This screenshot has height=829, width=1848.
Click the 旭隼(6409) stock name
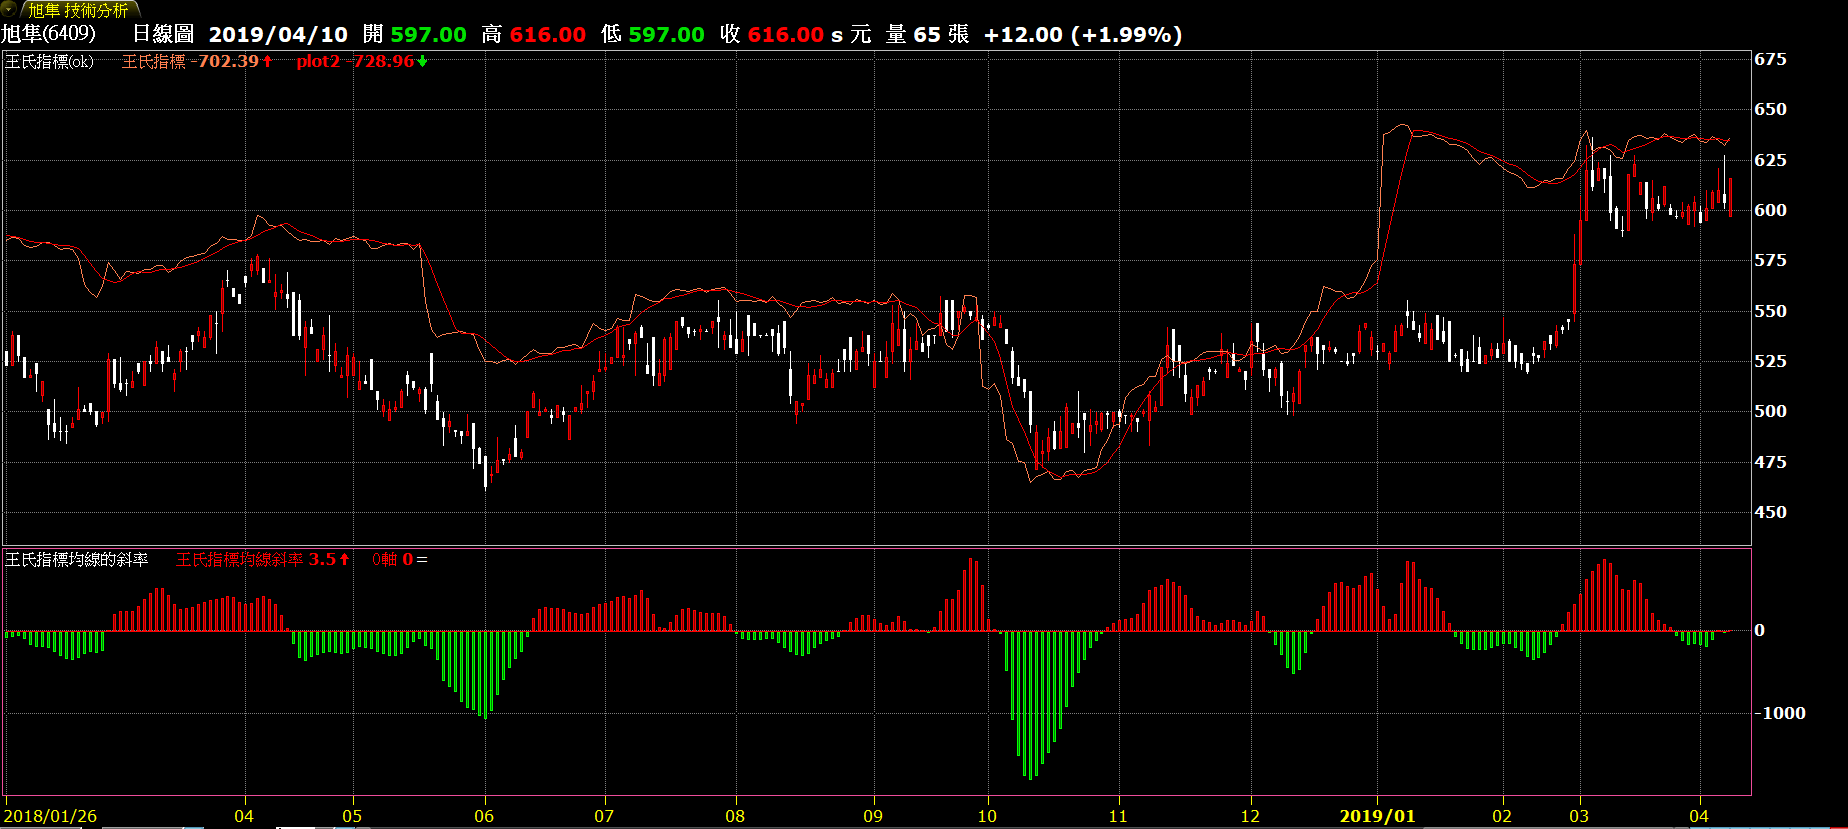(x=48, y=34)
